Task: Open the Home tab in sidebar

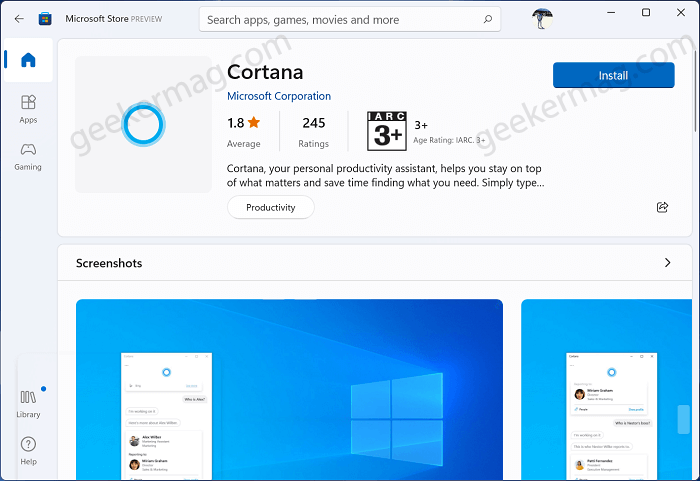Action: [28, 59]
